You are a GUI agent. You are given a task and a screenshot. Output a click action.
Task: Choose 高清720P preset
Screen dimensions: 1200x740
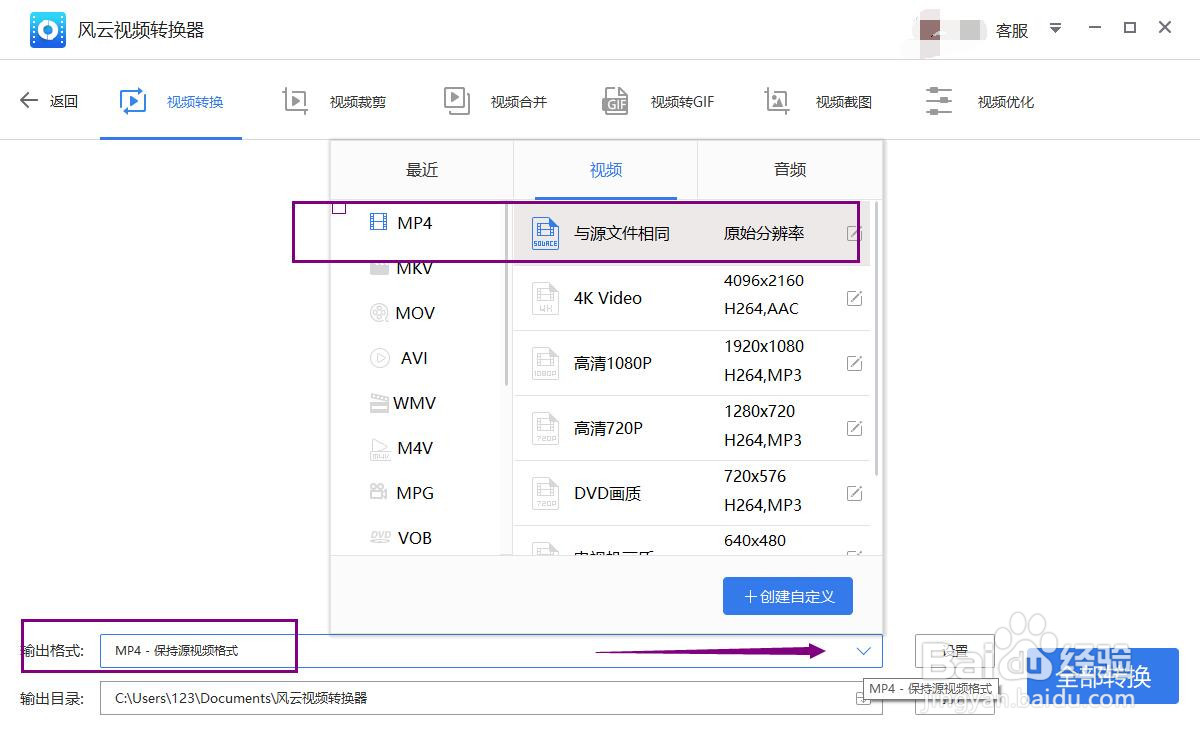691,428
